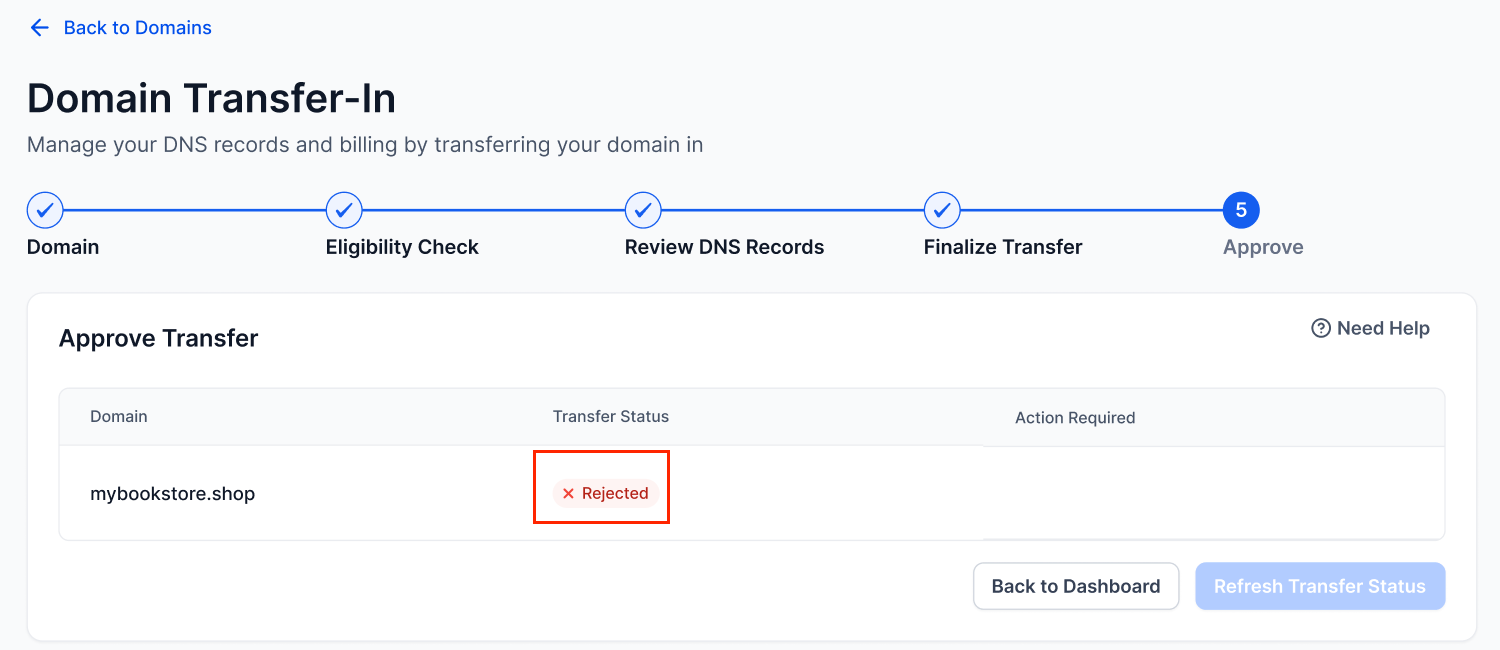Select the Eligibility Check step checkmark circle
This screenshot has width=1500, height=650.
pos(344,211)
